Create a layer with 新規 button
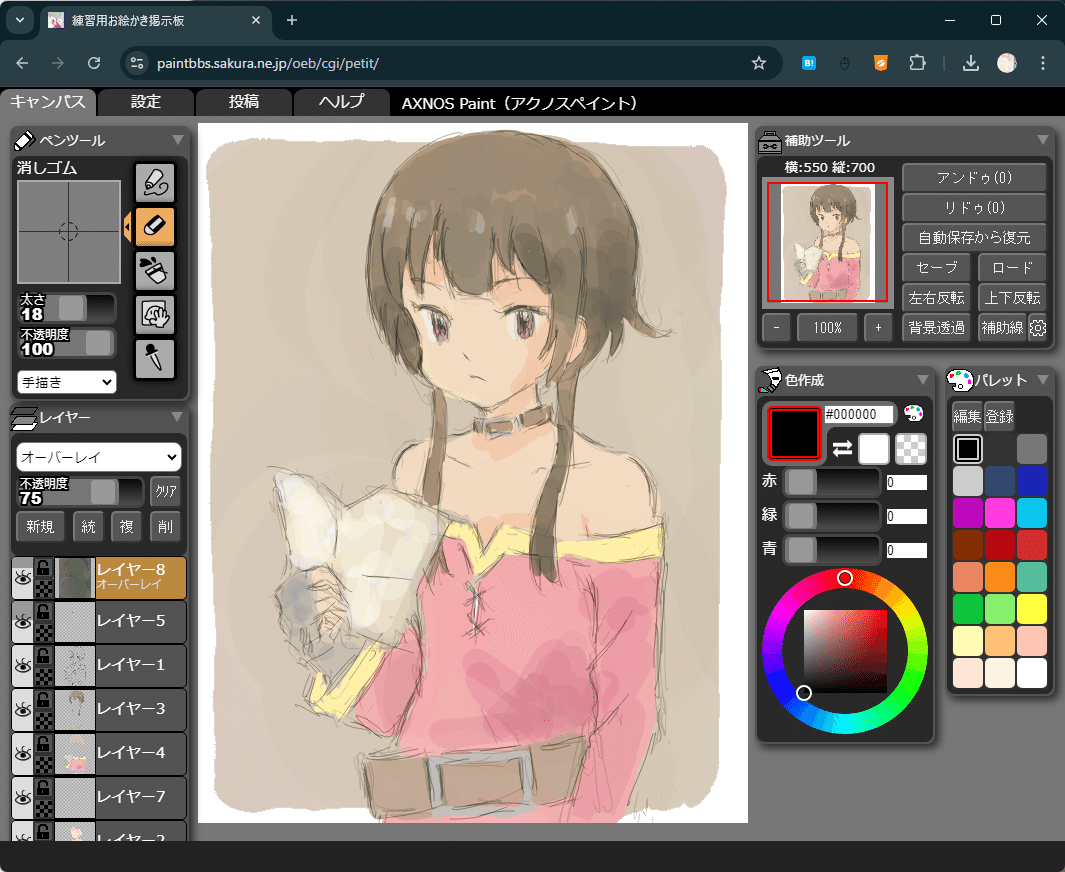This screenshot has width=1065, height=872. (x=40, y=526)
